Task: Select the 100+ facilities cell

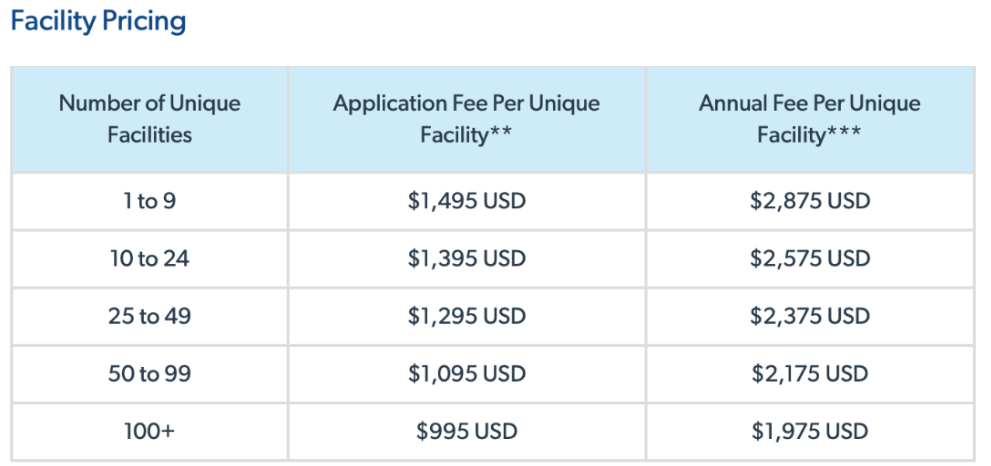Action: [x=150, y=432]
